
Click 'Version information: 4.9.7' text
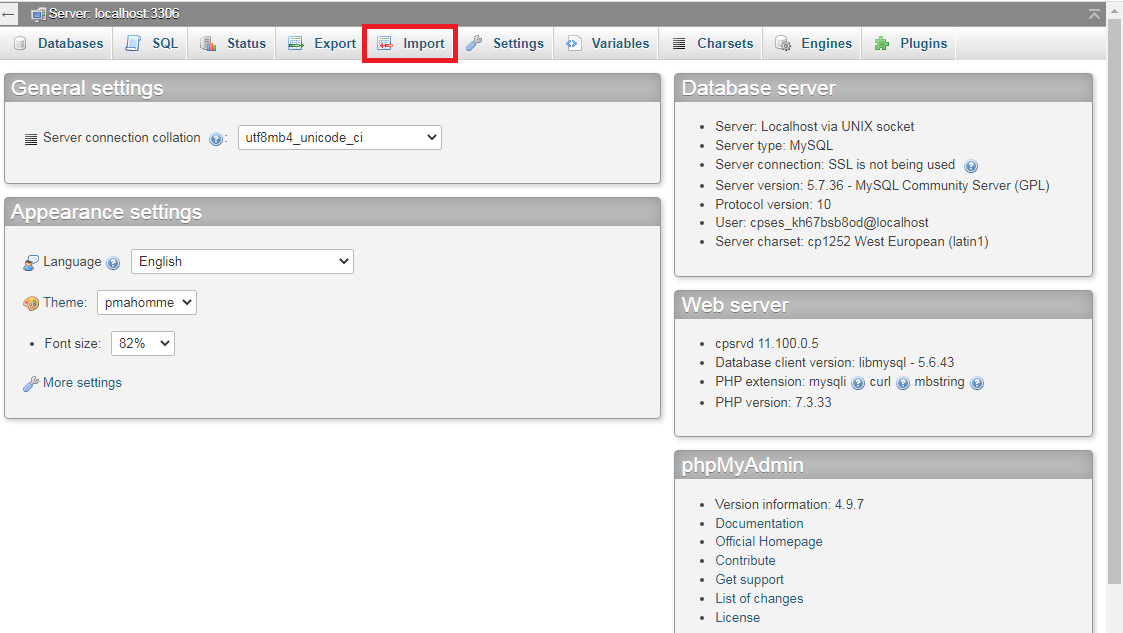coord(789,504)
